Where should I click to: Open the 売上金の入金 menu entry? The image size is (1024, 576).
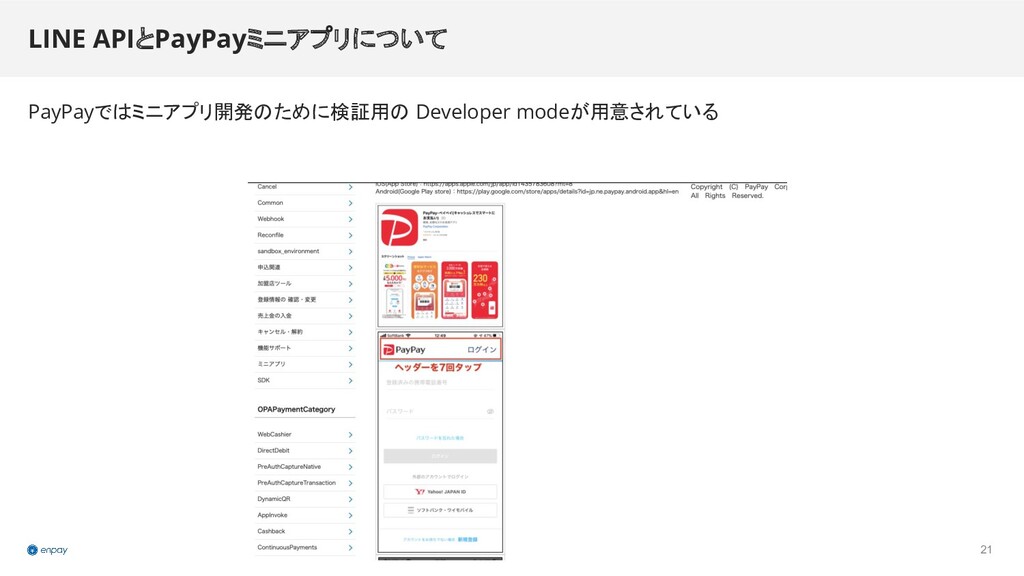click(305, 316)
